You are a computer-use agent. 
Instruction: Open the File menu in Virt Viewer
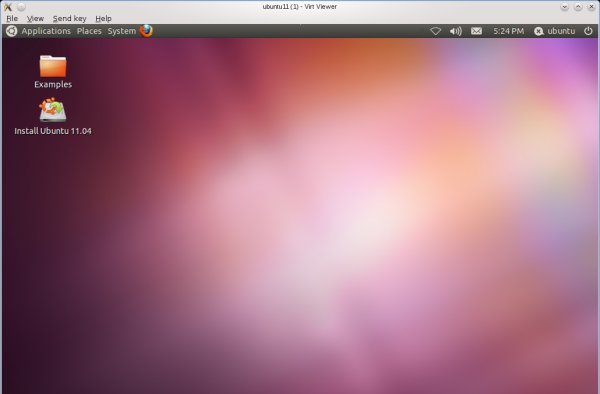pos(12,18)
